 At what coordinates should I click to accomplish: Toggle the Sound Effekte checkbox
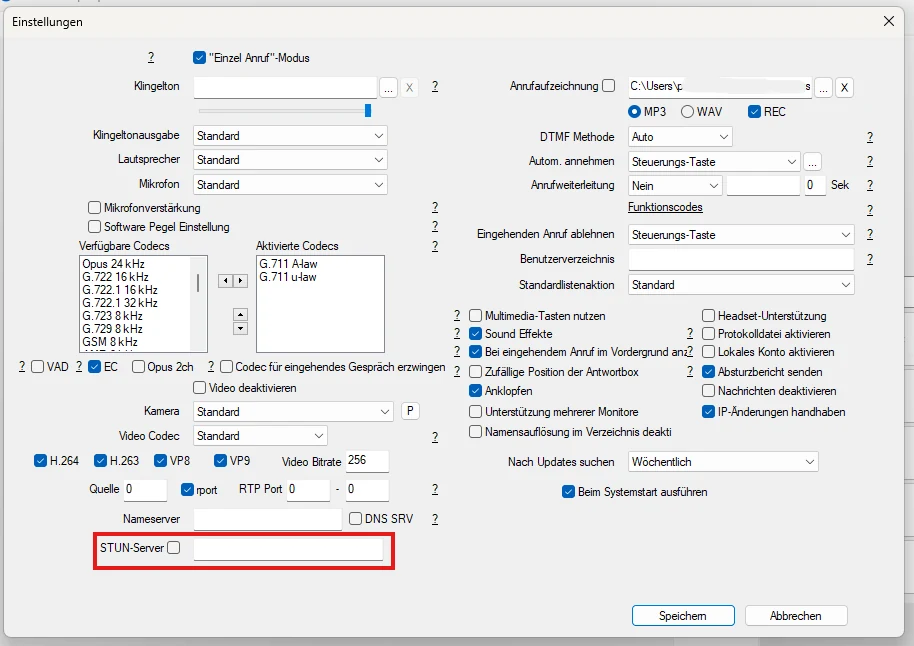(476, 333)
